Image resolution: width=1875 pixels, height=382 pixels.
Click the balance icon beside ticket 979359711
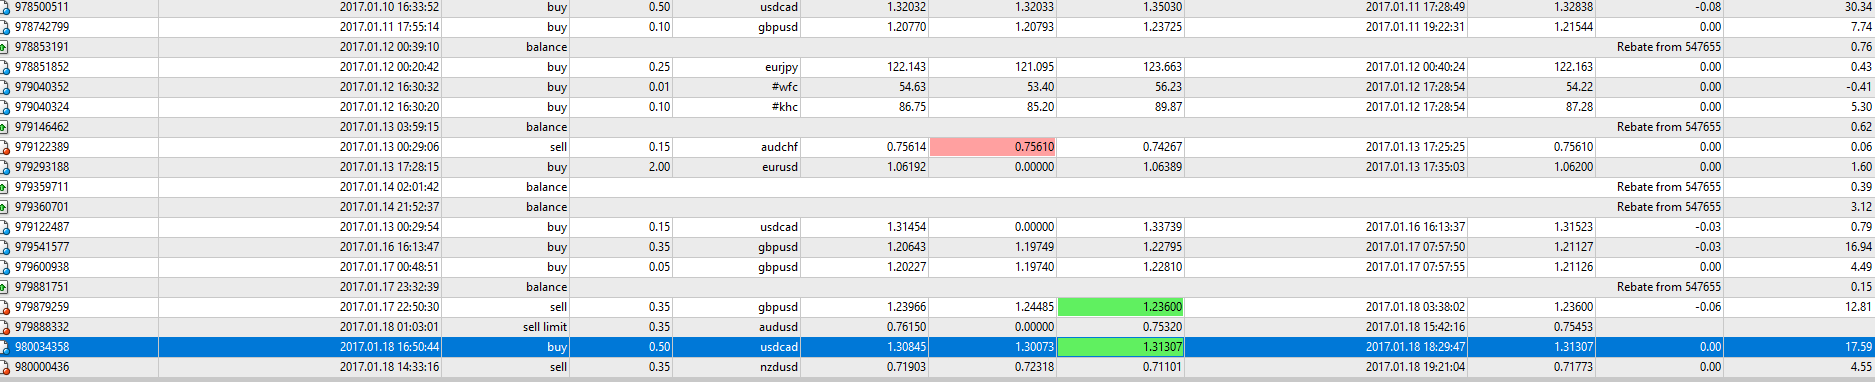click(x=4, y=187)
